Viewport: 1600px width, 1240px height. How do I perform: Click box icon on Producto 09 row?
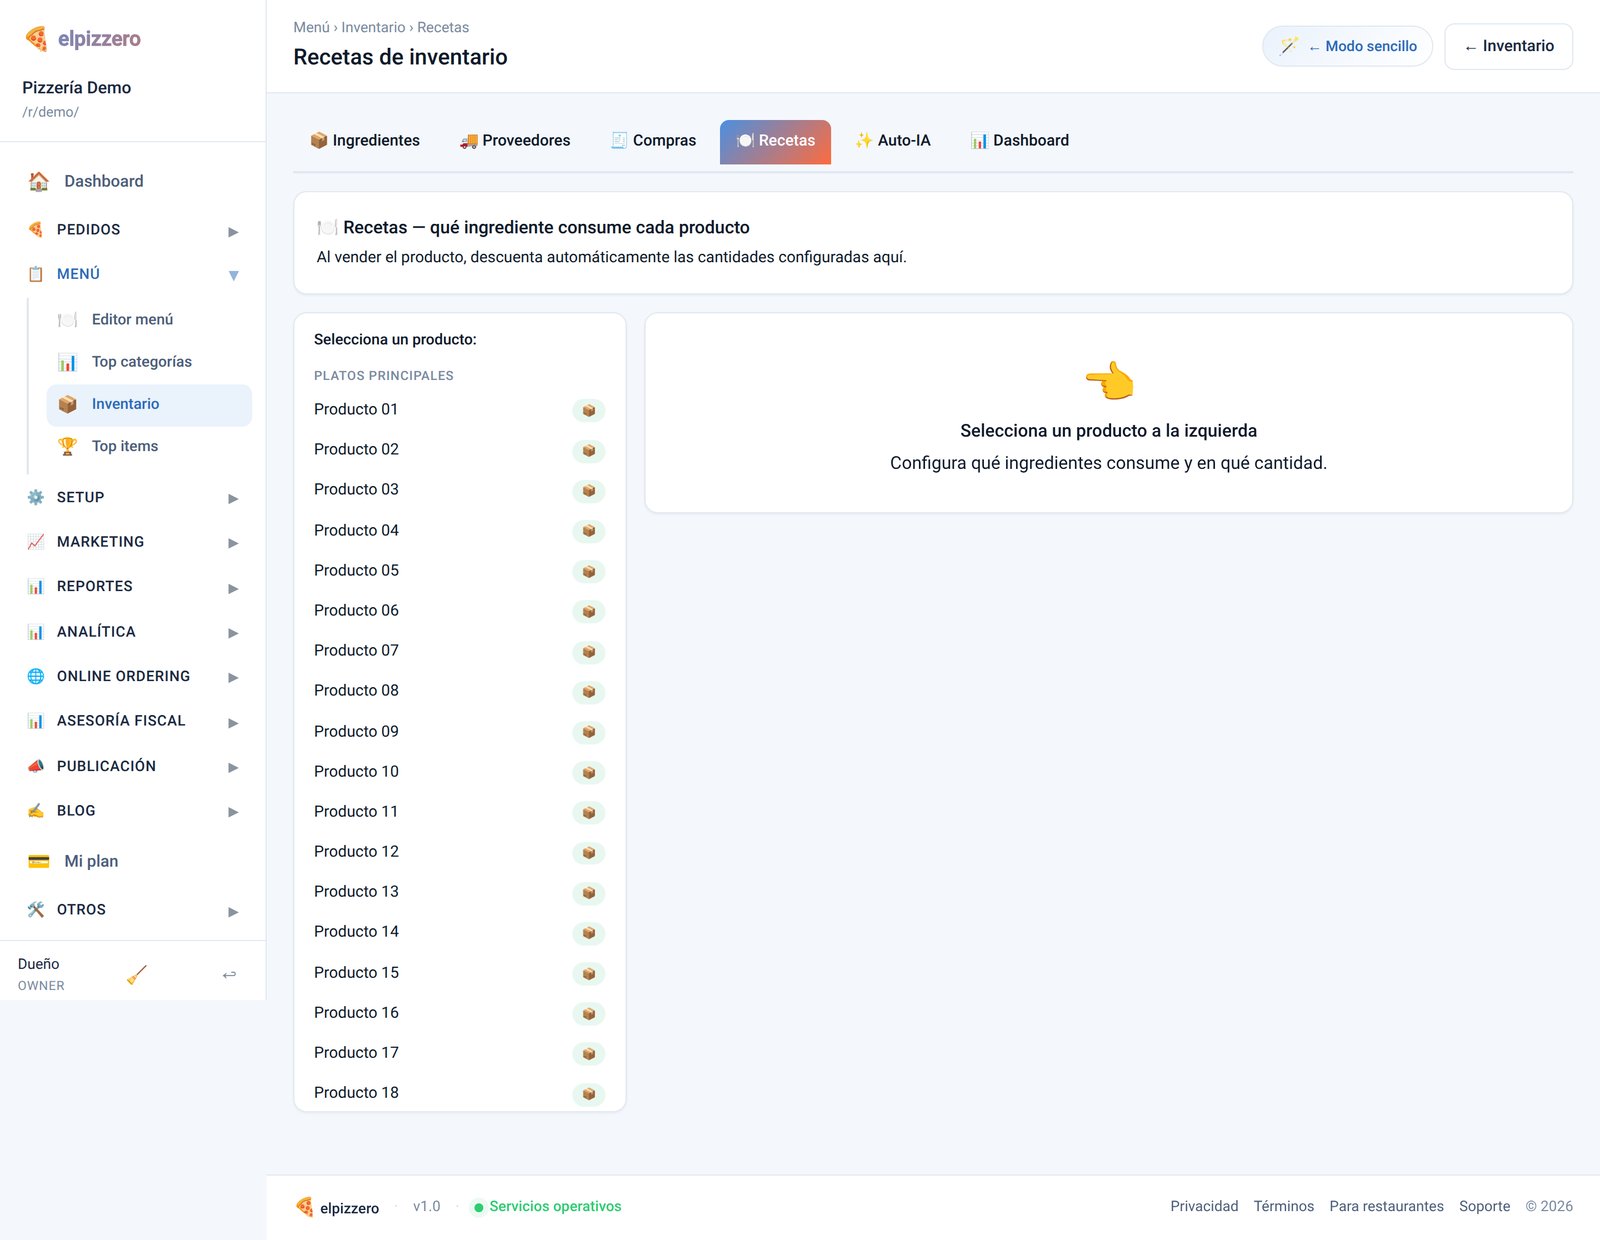tap(589, 732)
